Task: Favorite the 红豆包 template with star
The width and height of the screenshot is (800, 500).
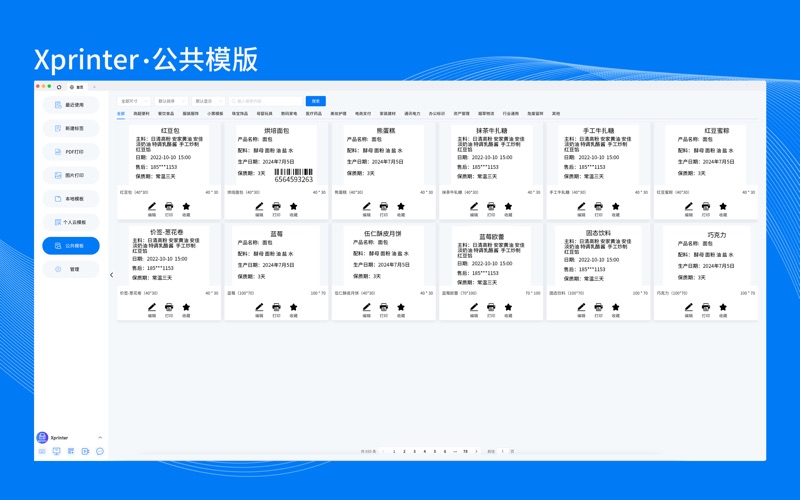Action: (186, 207)
